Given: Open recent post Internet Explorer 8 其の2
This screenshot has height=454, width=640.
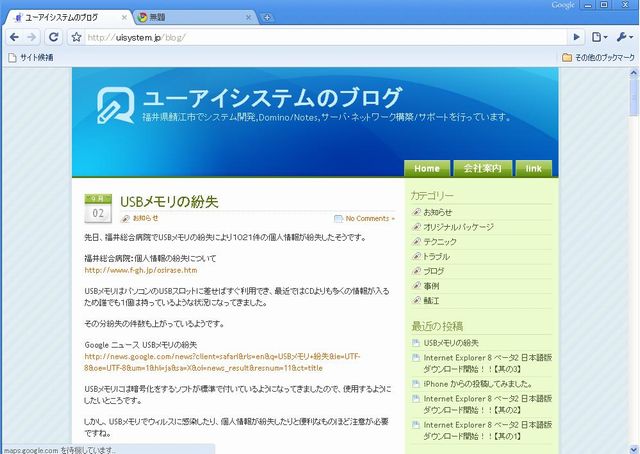Looking at the screenshot, I should [488, 404].
